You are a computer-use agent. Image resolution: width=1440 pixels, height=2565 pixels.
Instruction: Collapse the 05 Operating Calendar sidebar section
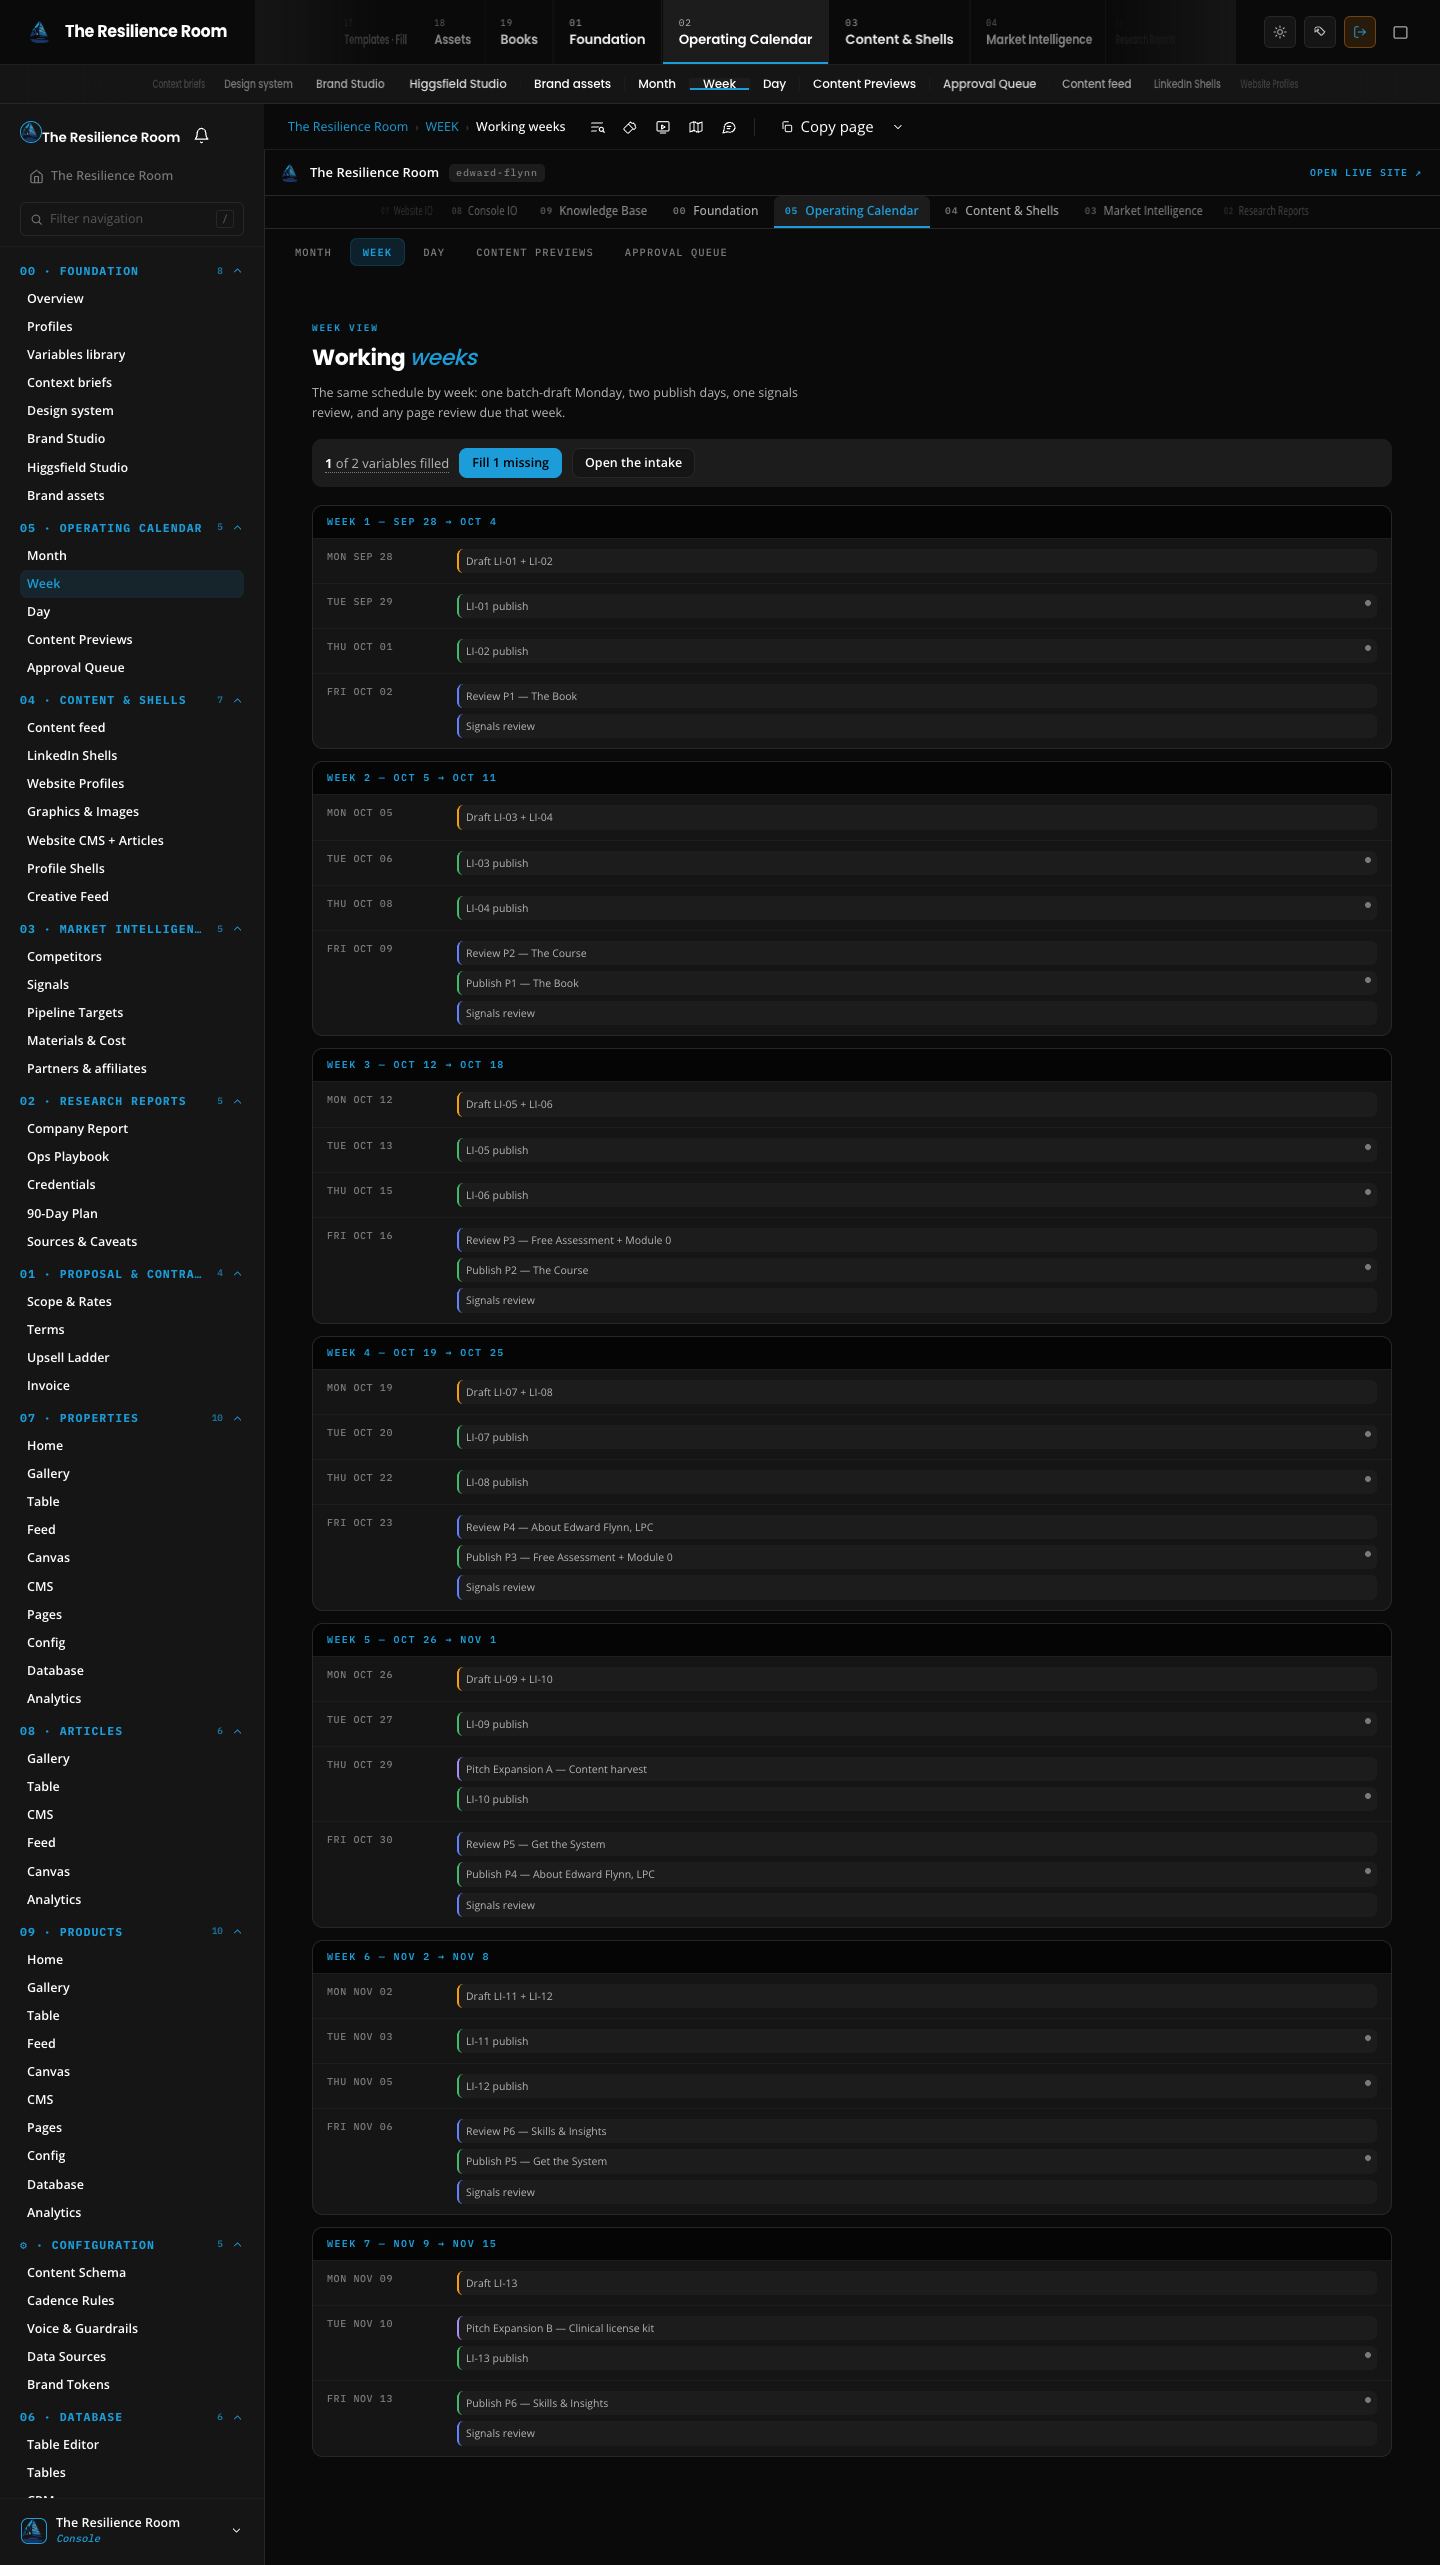coord(237,528)
